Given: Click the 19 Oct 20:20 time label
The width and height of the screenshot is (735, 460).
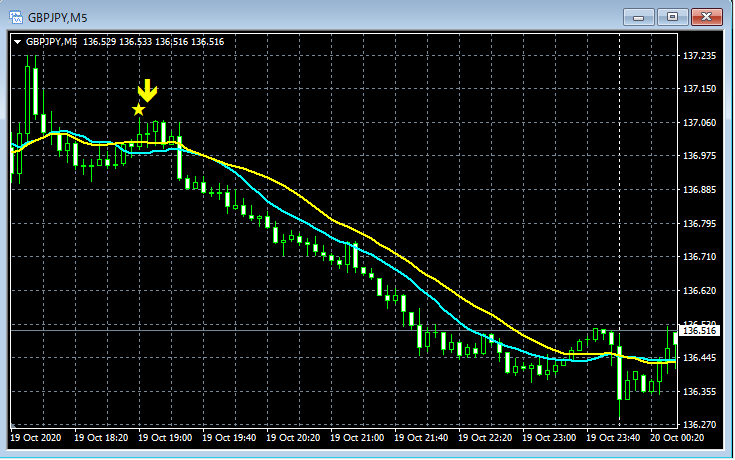Looking at the screenshot, I should click(x=293, y=437).
